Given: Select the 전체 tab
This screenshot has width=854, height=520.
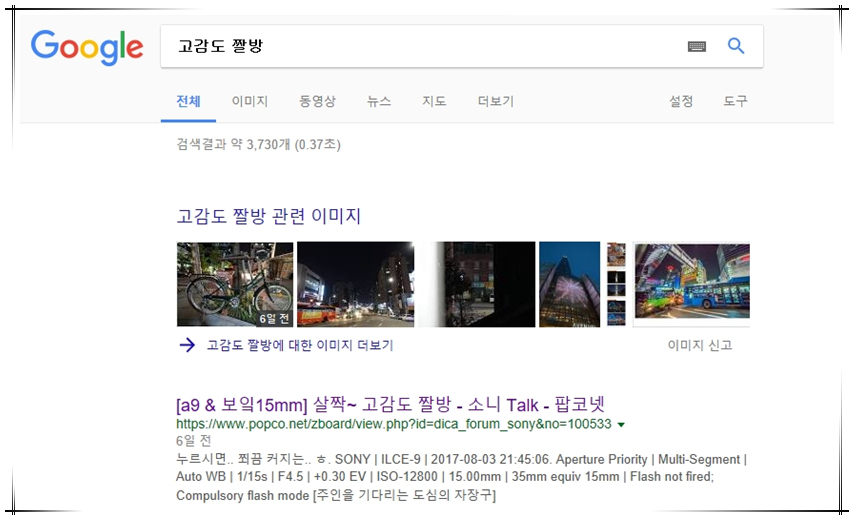Looking at the screenshot, I should (188, 101).
